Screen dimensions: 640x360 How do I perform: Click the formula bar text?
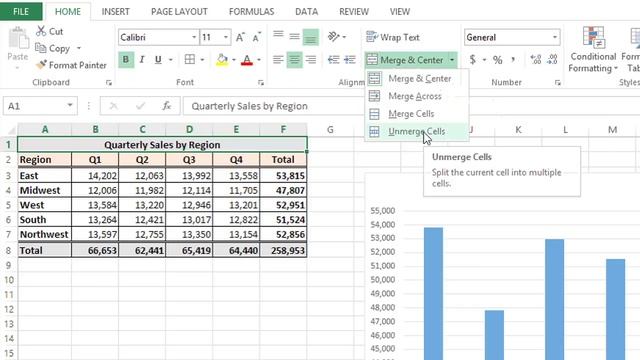(249, 106)
